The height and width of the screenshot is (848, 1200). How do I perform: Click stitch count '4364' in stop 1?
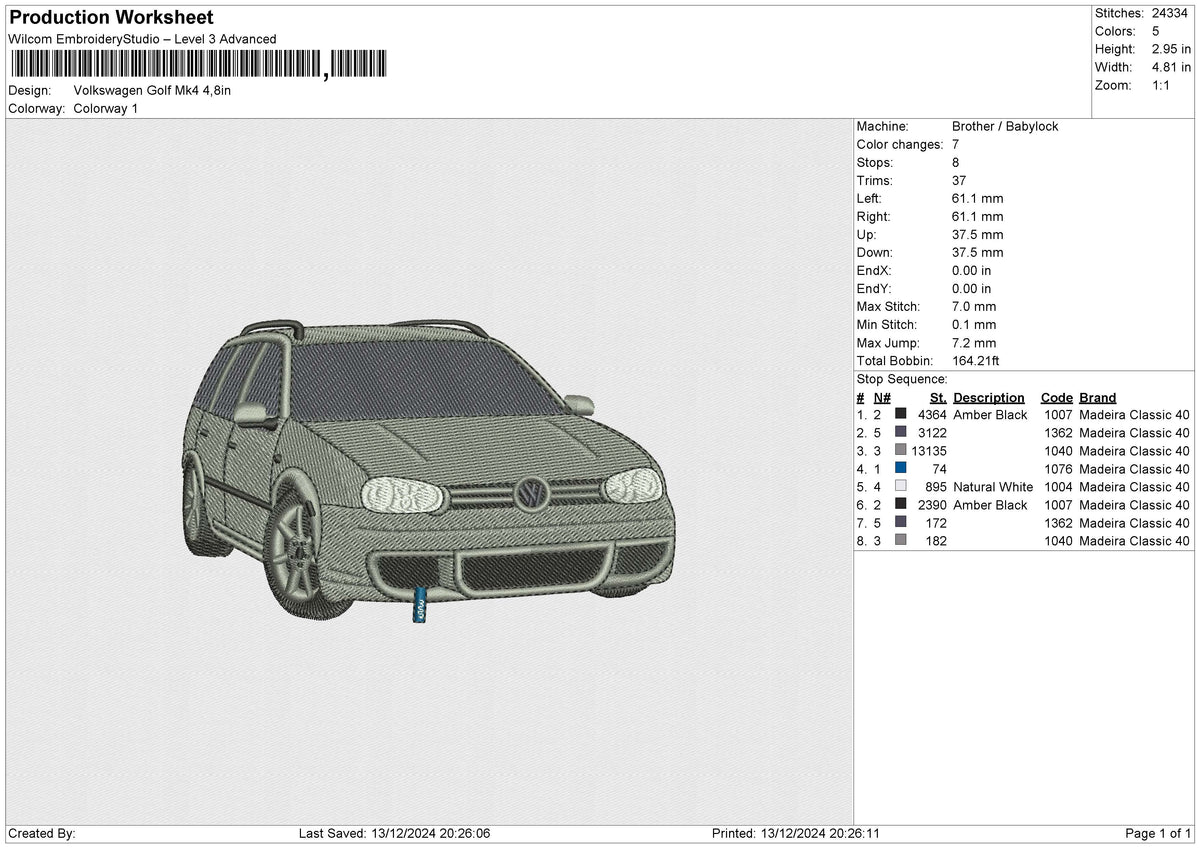pos(931,415)
